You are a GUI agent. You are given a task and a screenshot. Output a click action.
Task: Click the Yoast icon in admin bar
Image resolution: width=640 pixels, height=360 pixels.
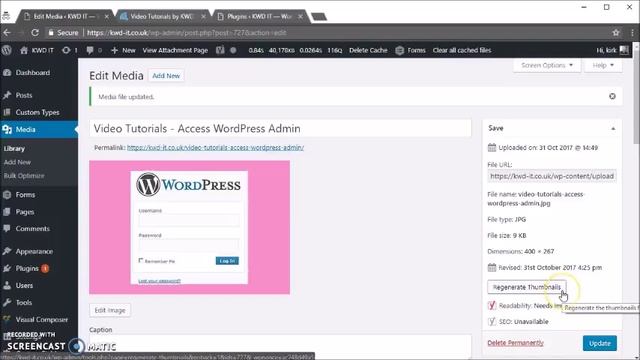(x=220, y=50)
